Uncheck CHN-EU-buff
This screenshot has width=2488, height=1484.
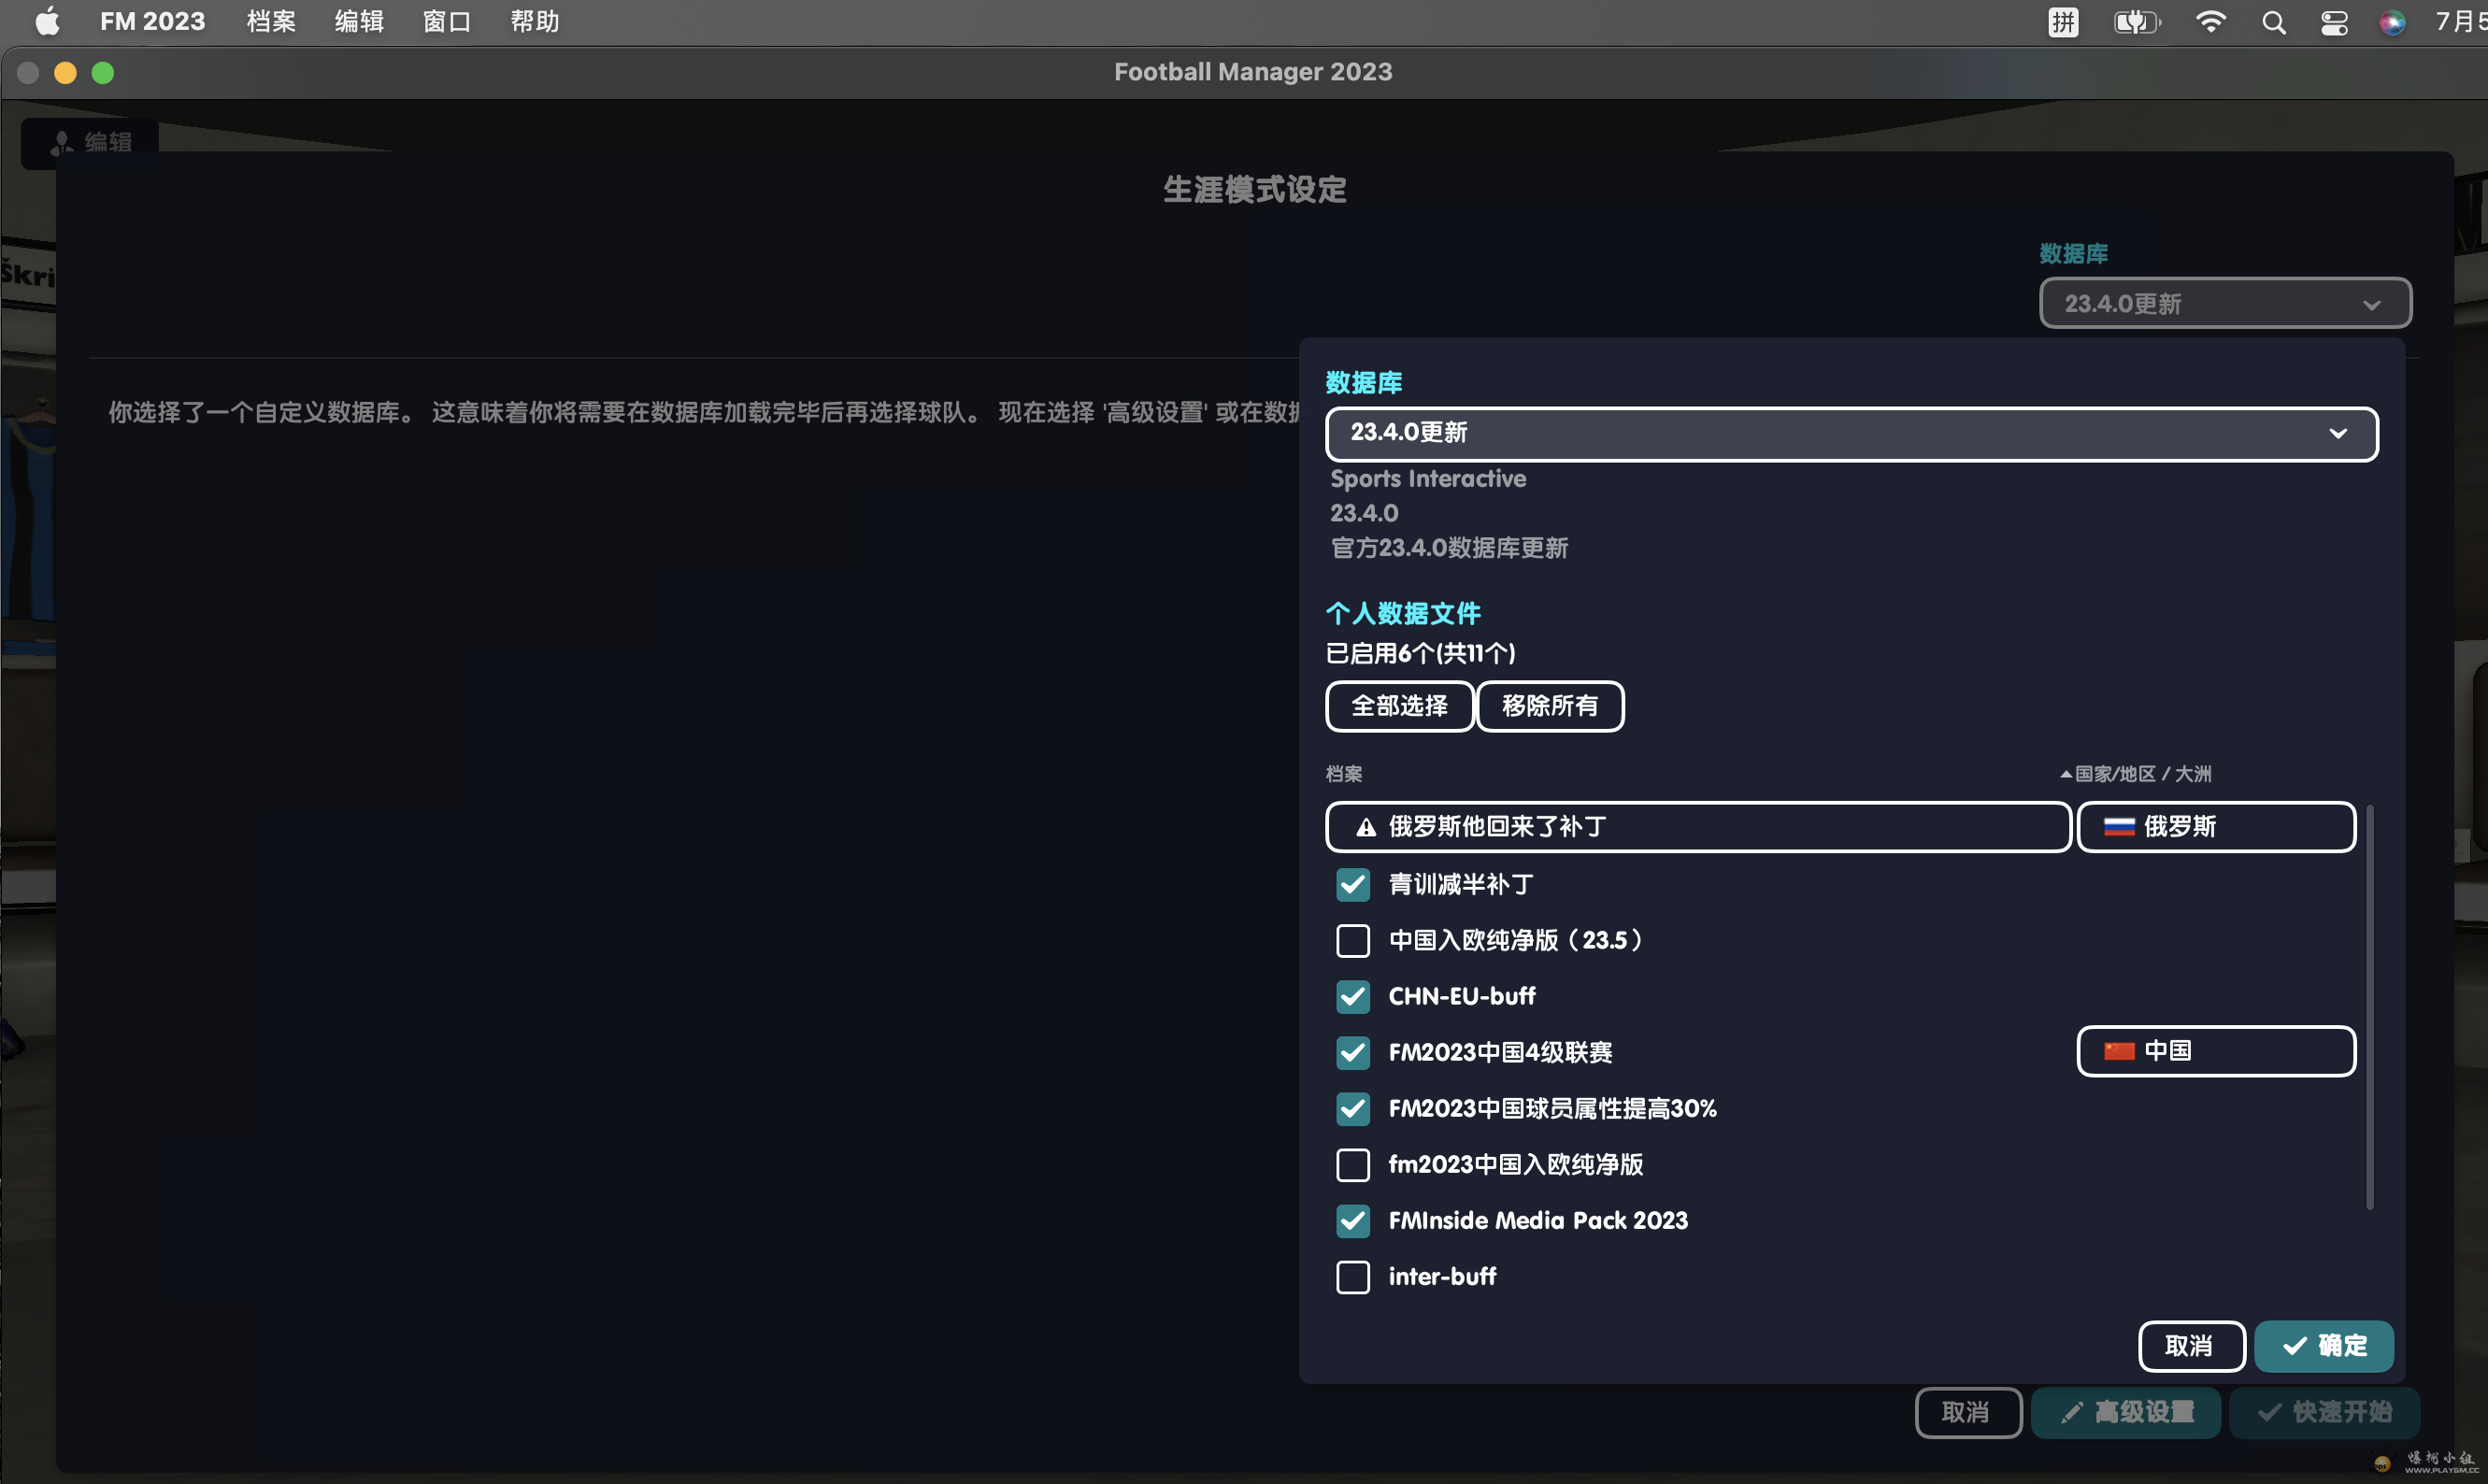click(x=1353, y=996)
